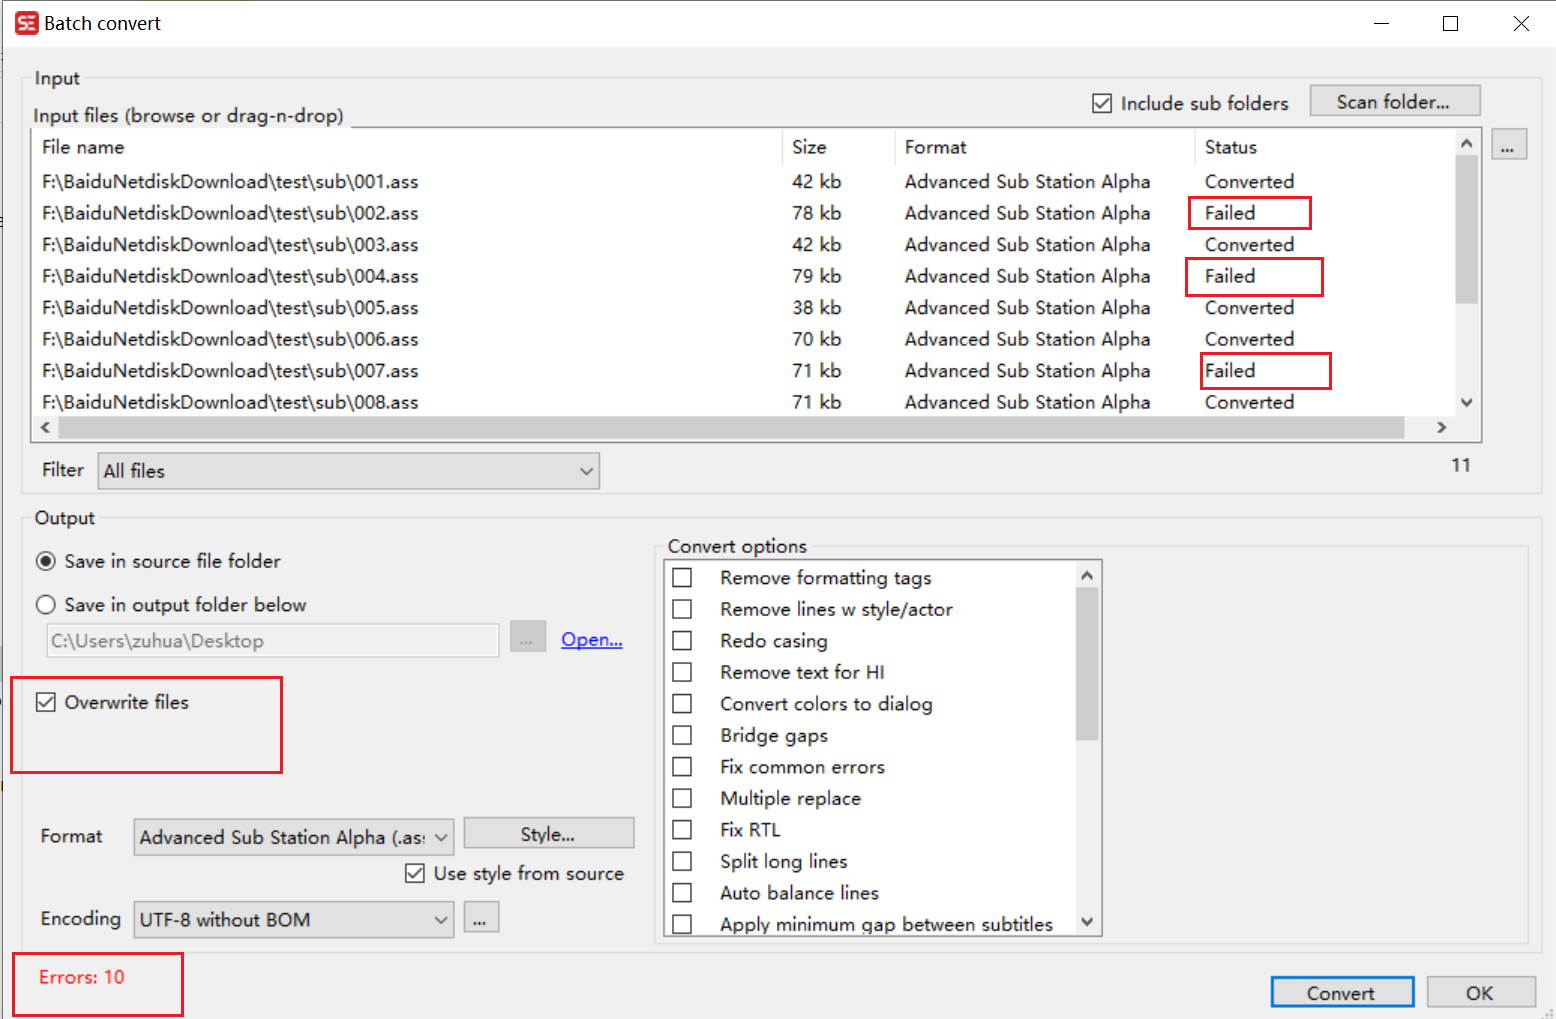Image resolution: width=1556 pixels, height=1019 pixels.
Task: Toggle Use style from source
Action: [415, 873]
